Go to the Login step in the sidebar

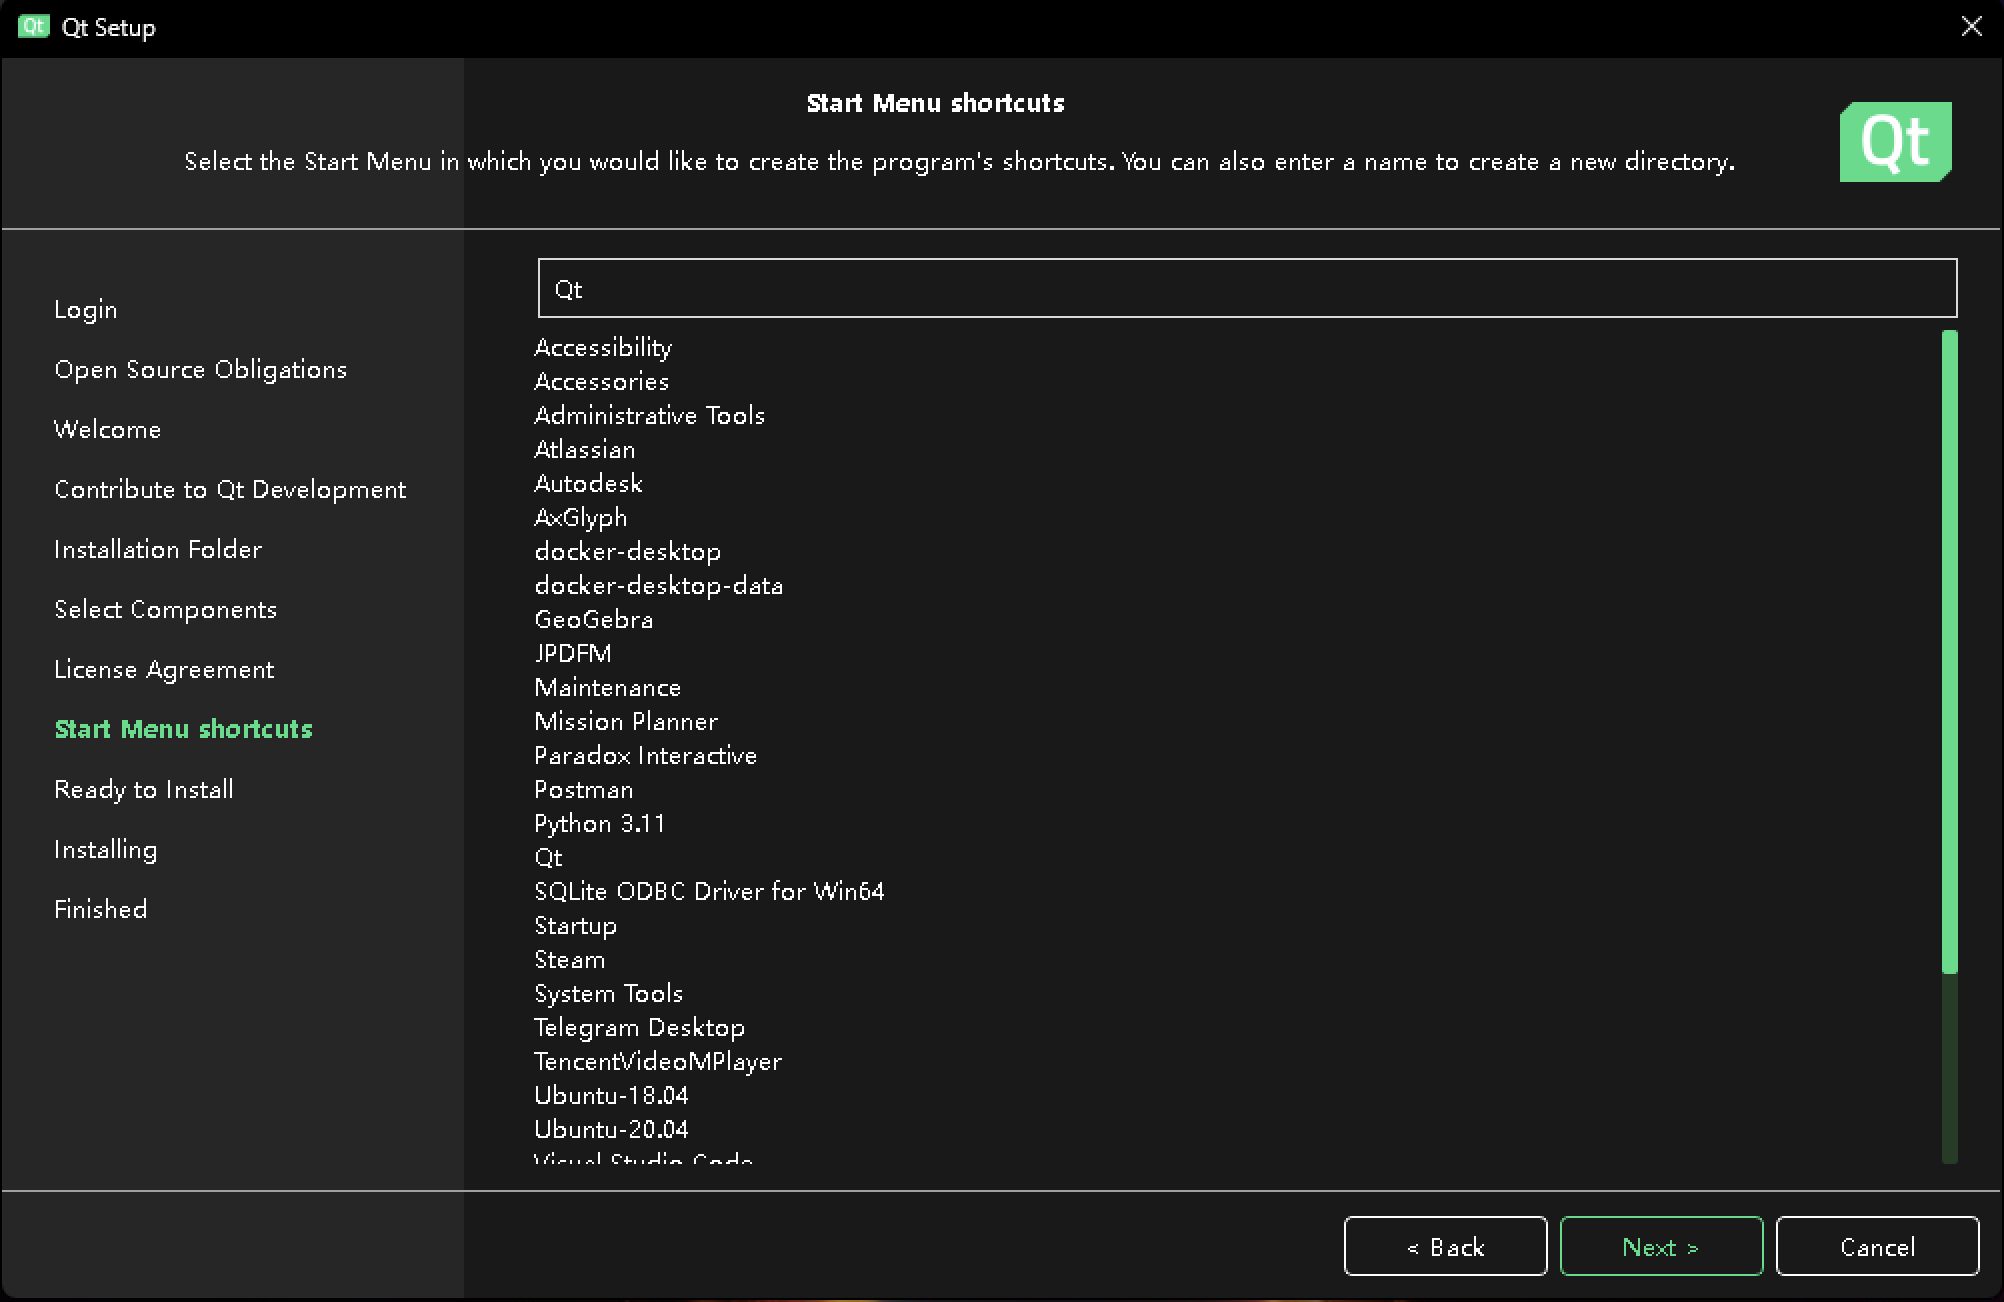[86, 309]
